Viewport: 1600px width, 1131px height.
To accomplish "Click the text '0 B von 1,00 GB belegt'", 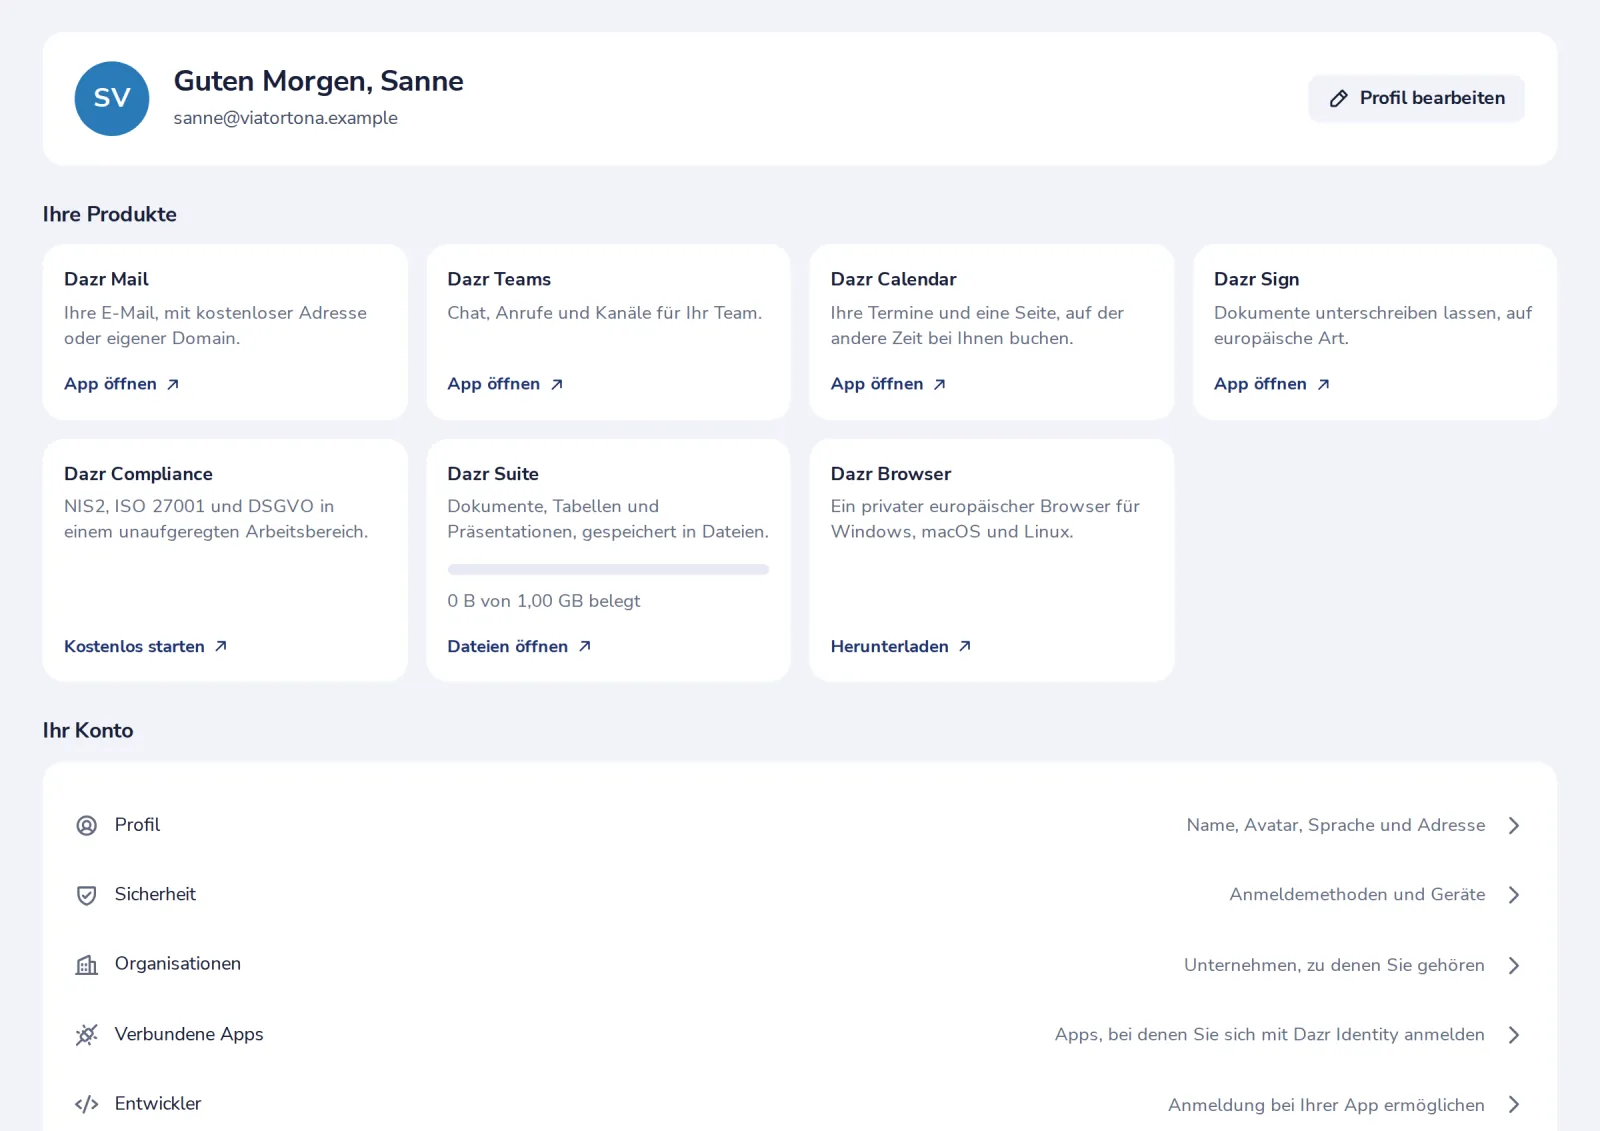I will (544, 601).
